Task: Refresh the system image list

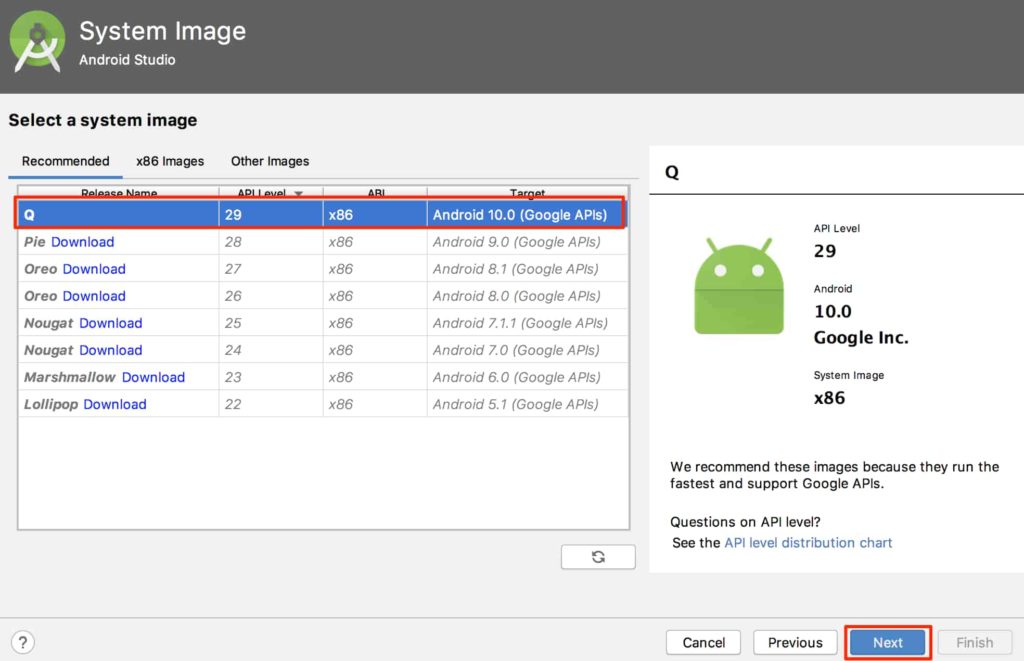Action: [598, 556]
